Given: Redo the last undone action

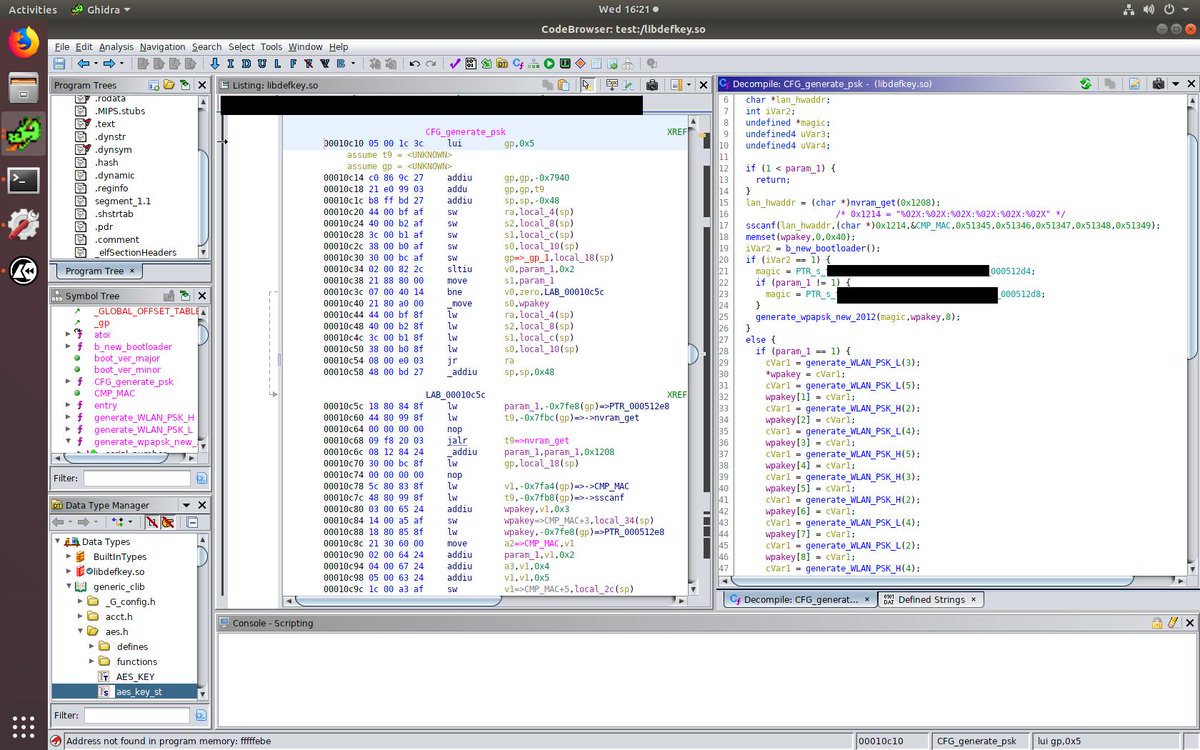Looking at the screenshot, I should pyautogui.click(x=431, y=62).
